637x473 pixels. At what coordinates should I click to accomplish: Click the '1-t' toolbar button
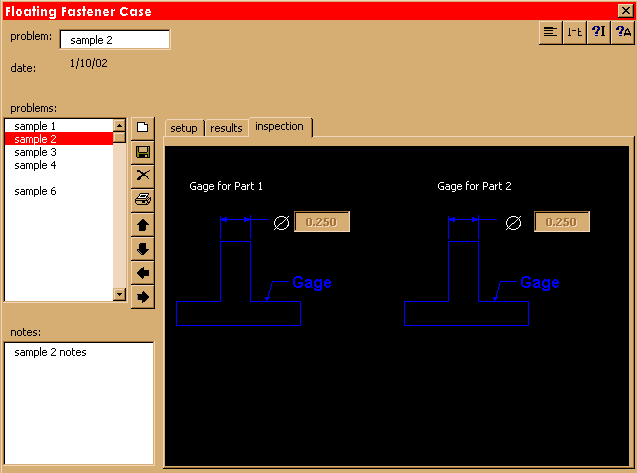pos(574,32)
